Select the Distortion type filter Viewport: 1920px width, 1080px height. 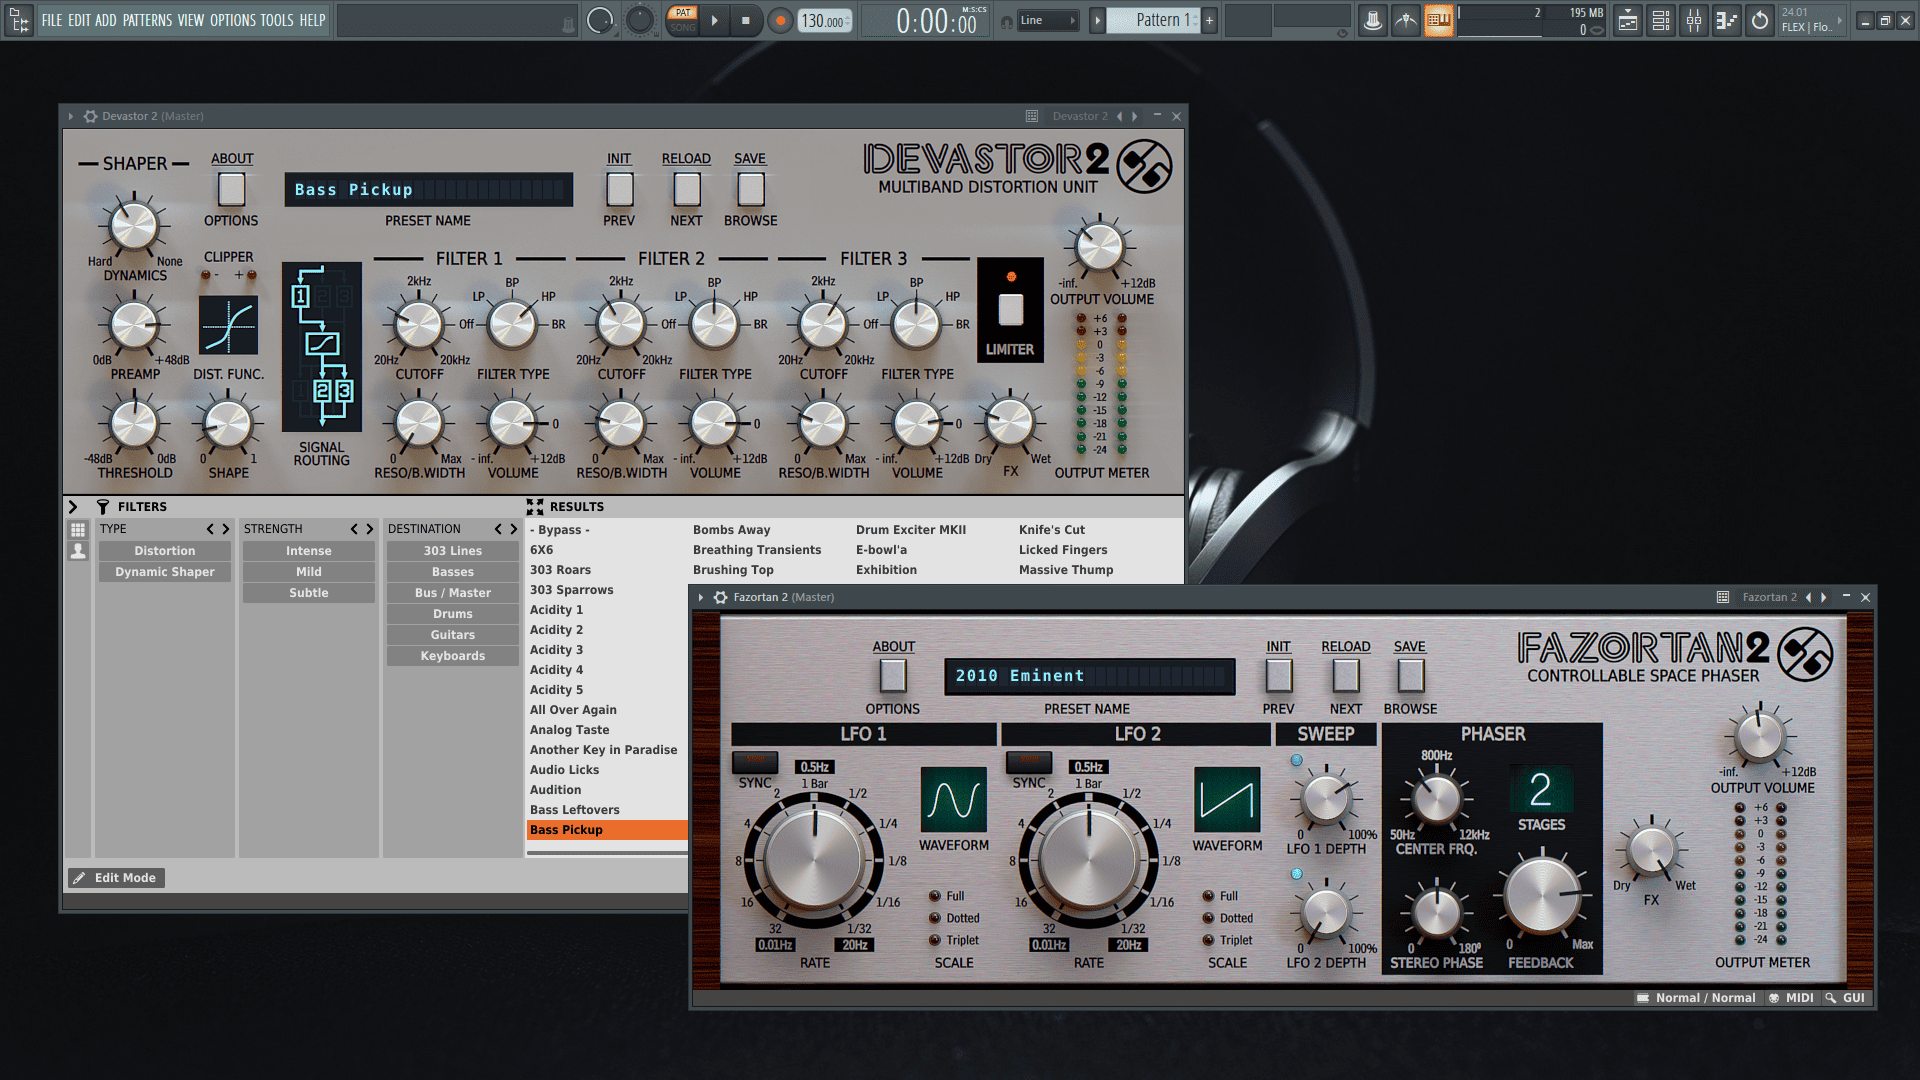tap(165, 551)
